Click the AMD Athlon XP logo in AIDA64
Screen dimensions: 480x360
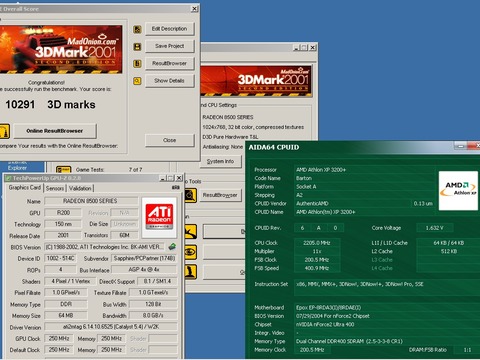(x=458, y=190)
